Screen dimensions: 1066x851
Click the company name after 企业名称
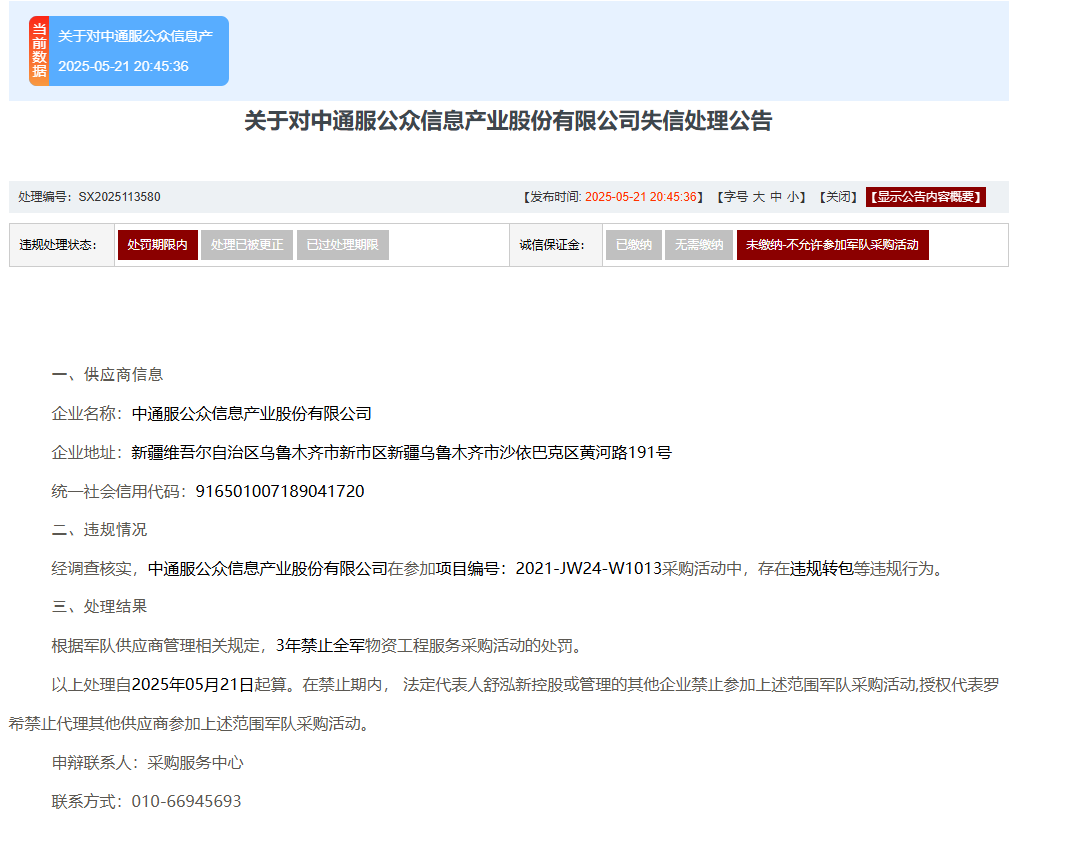[251, 414]
